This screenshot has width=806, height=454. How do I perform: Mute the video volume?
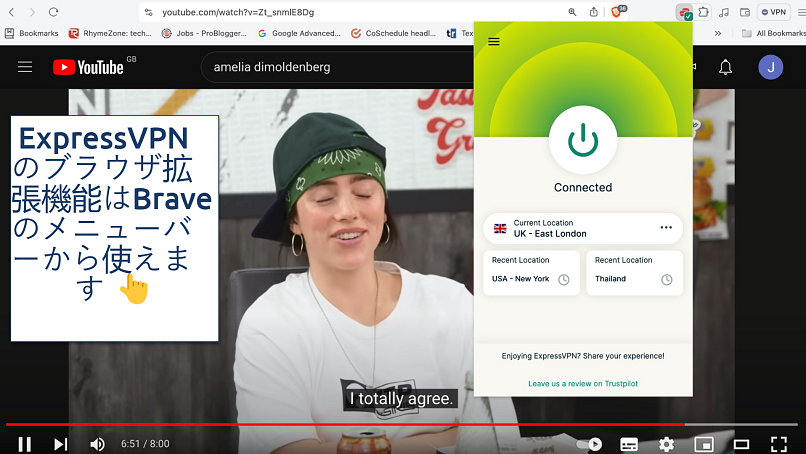pyautogui.click(x=97, y=443)
